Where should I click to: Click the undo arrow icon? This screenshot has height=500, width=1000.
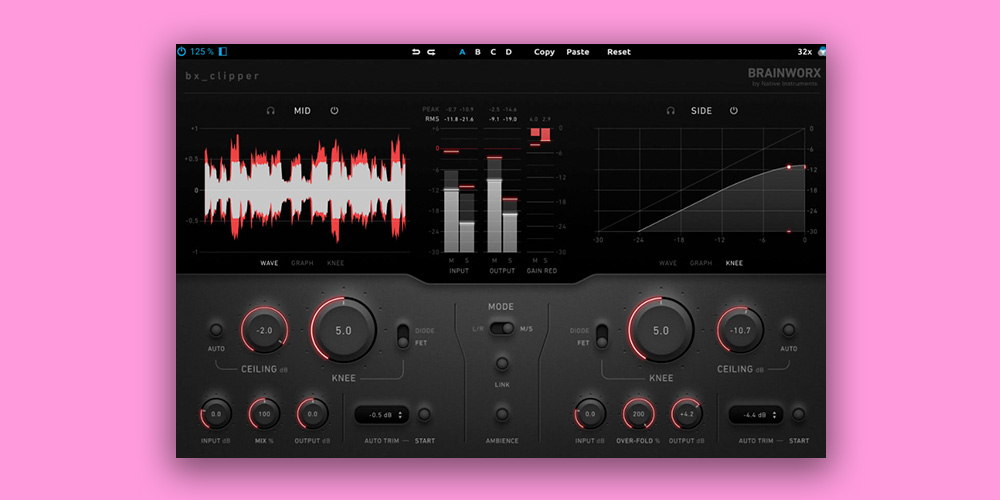coord(416,52)
